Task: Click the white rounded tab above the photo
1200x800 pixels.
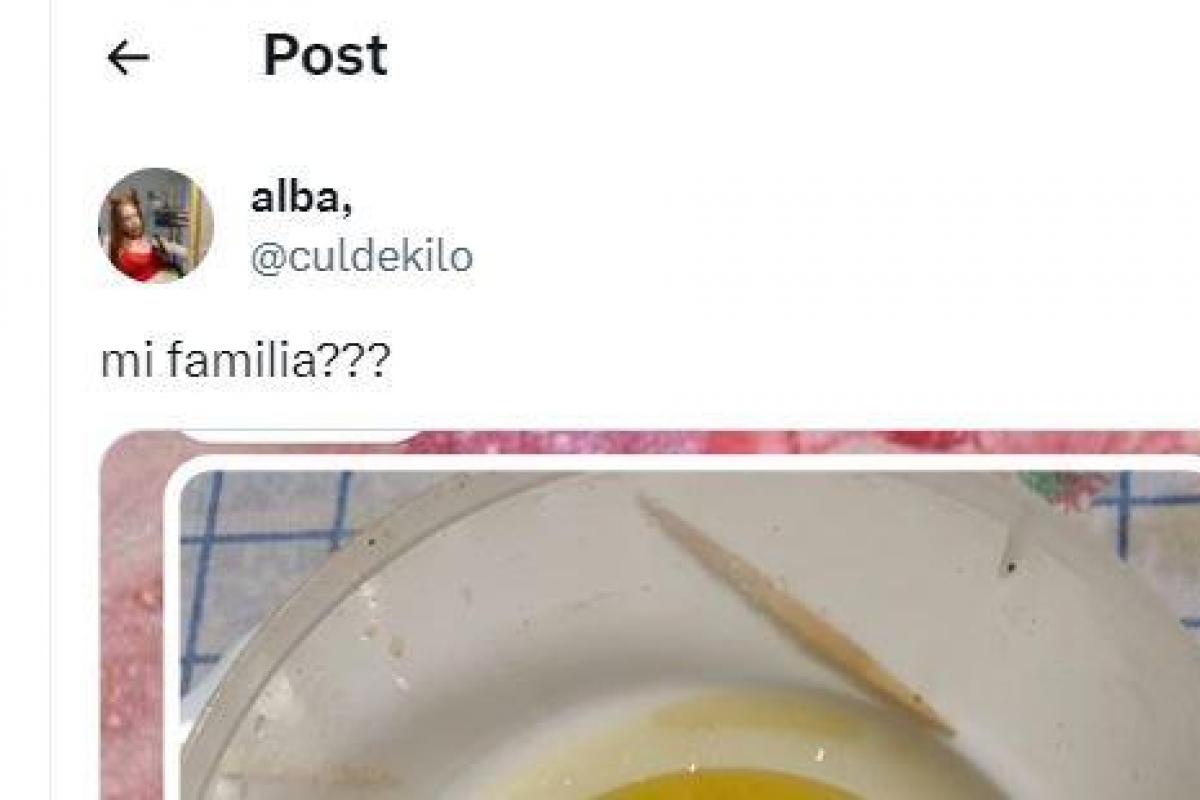Action: [x=300, y=436]
